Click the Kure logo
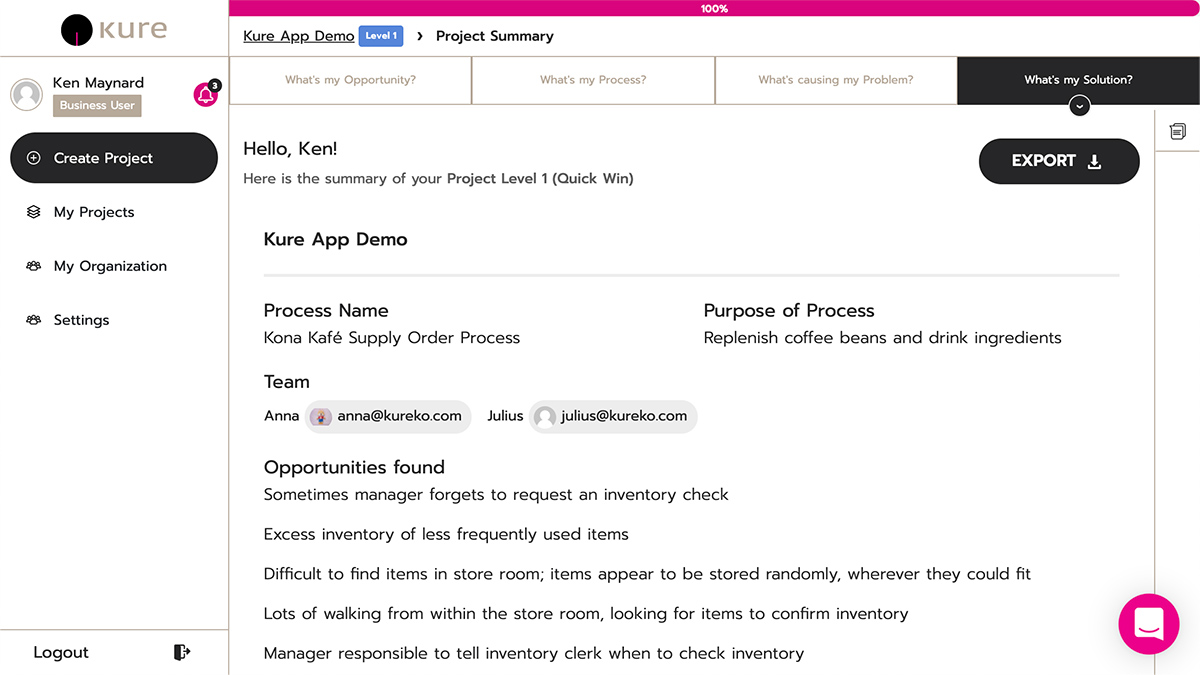The width and height of the screenshot is (1200, 675). [113, 29]
